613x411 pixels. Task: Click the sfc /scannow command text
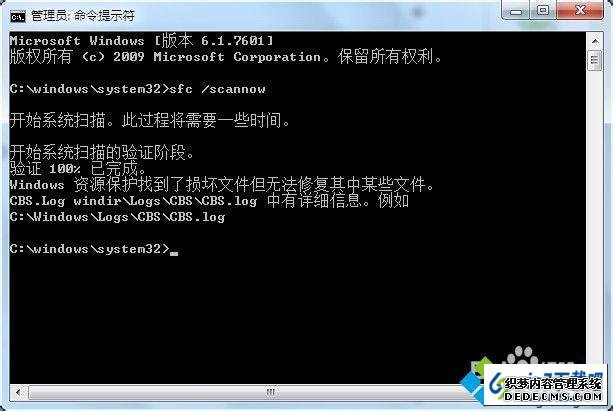tap(217, 89)
